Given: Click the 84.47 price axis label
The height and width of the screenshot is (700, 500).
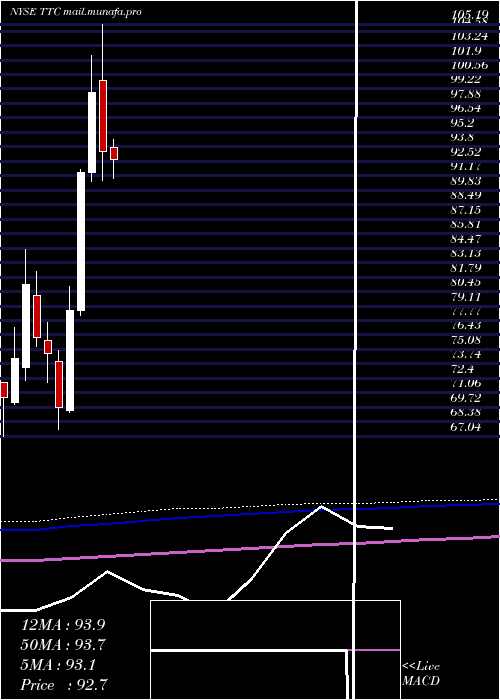Looking at the screenshot, I should point(466,238).
